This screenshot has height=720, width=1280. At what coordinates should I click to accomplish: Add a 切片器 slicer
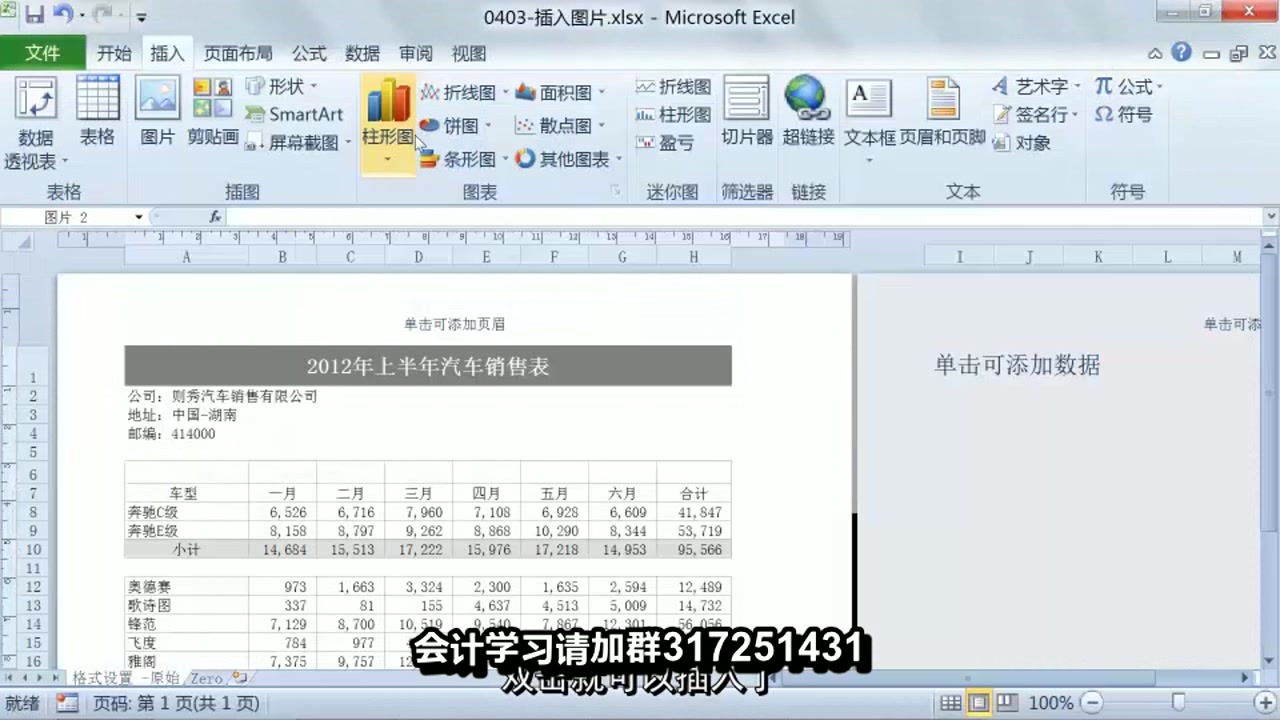coord(747,110)
